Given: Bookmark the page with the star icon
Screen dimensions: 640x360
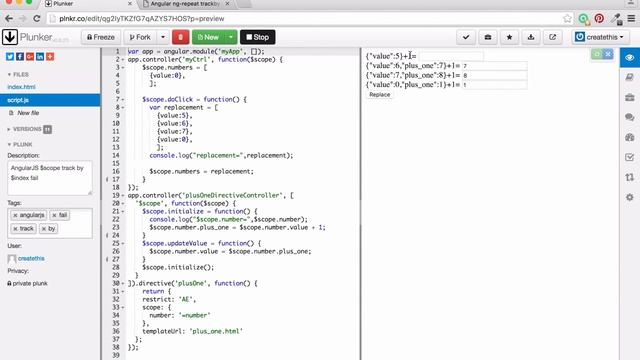Looking at the screenshot, I should click(x=567, y=18).
